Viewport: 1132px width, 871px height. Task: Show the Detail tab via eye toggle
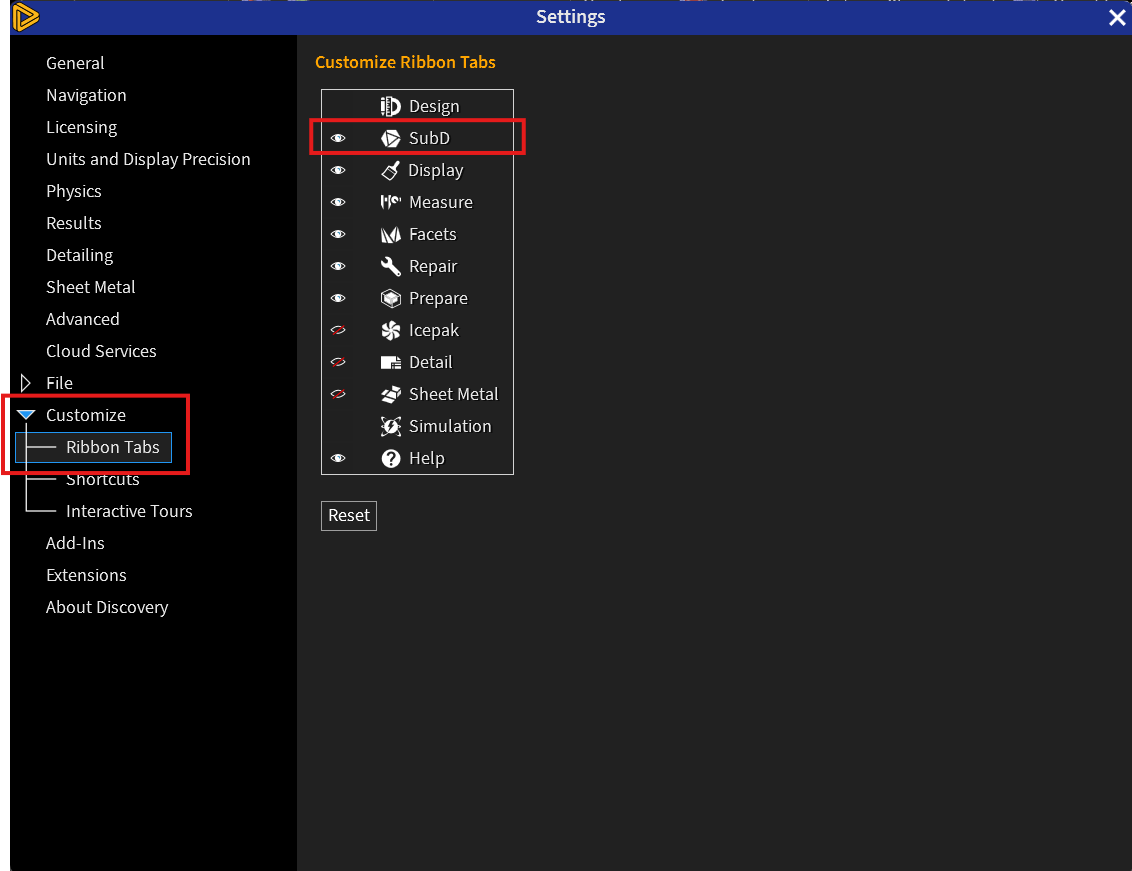(x=338, y=362)
